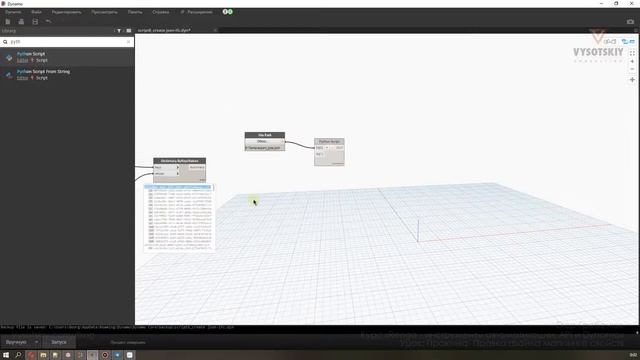This screenshot has width=640, height=360.
Task: Open the Справка menu
Action: 160,12
